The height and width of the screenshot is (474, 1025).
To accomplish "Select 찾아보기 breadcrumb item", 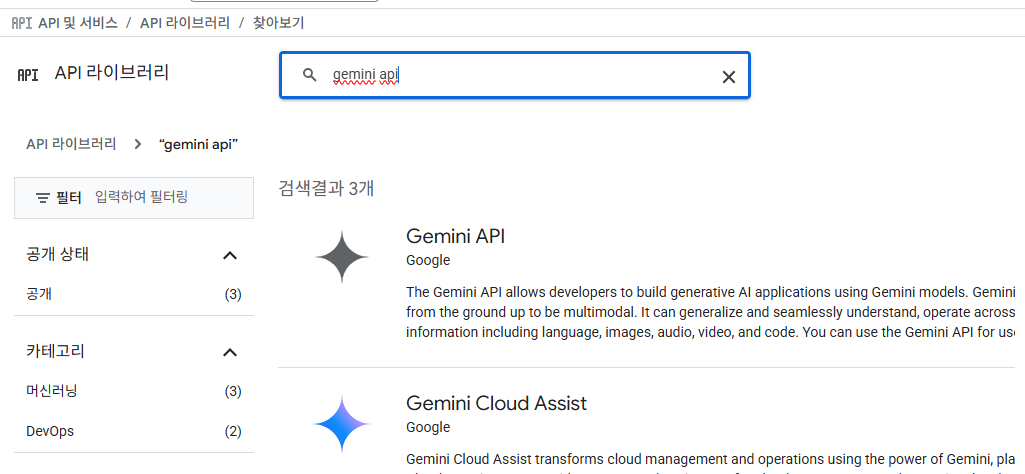I will click(x=278, y=24).
